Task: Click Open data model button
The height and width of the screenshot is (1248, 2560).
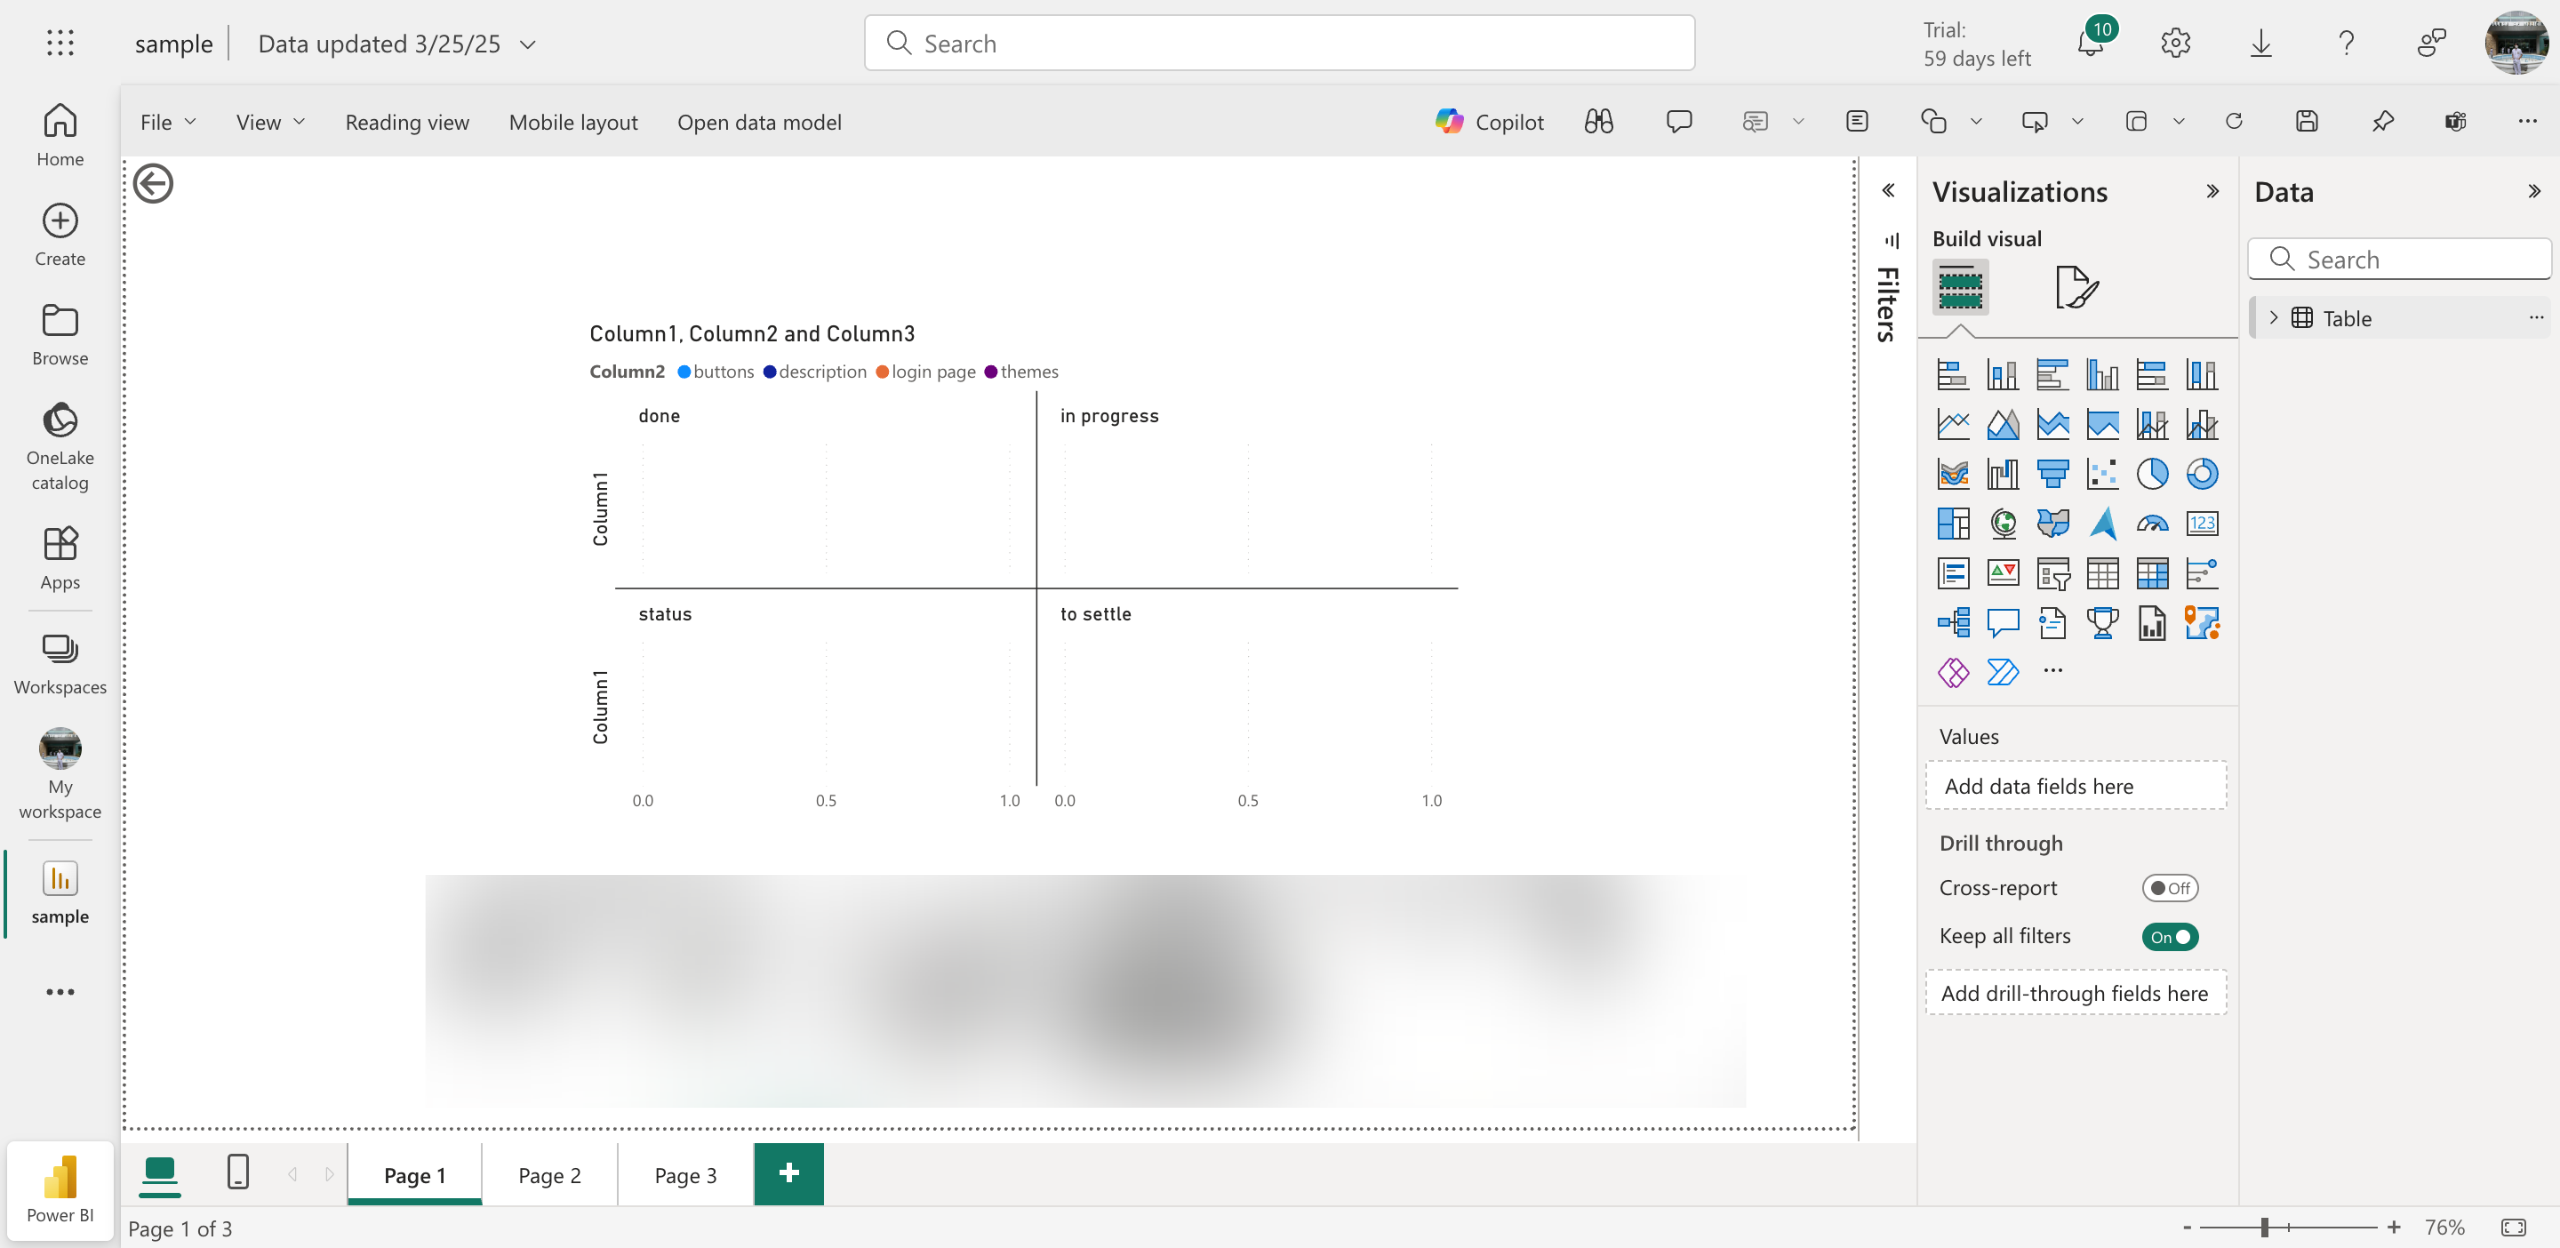Action: point(759,122)
